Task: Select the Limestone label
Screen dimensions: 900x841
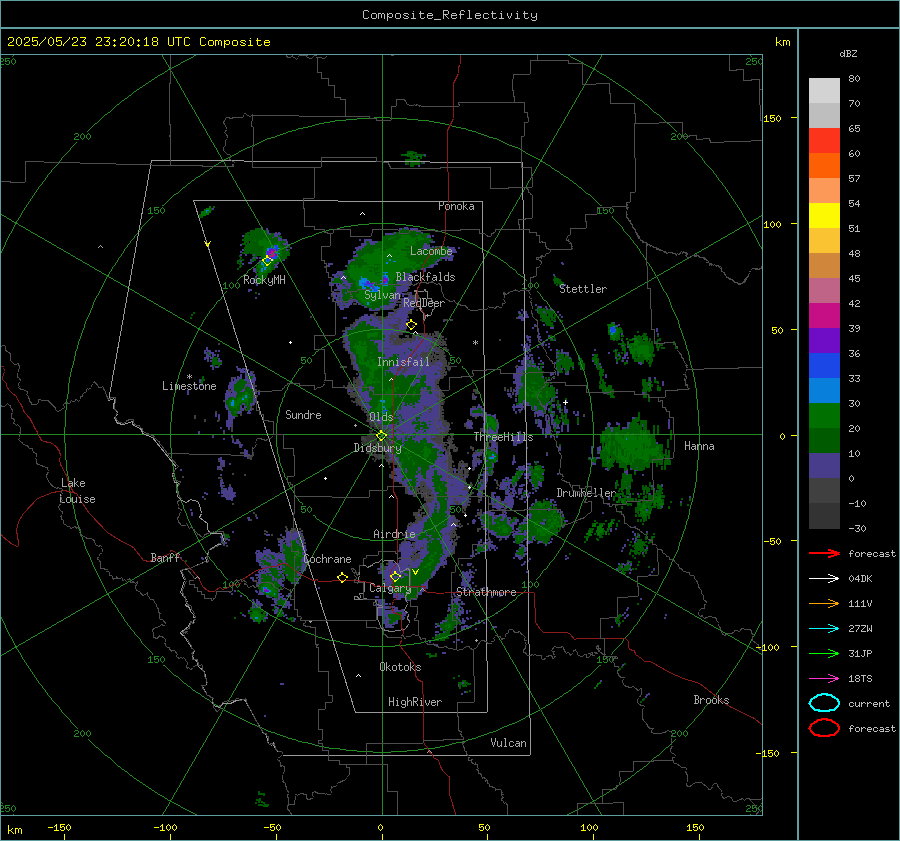Action: 189,386
